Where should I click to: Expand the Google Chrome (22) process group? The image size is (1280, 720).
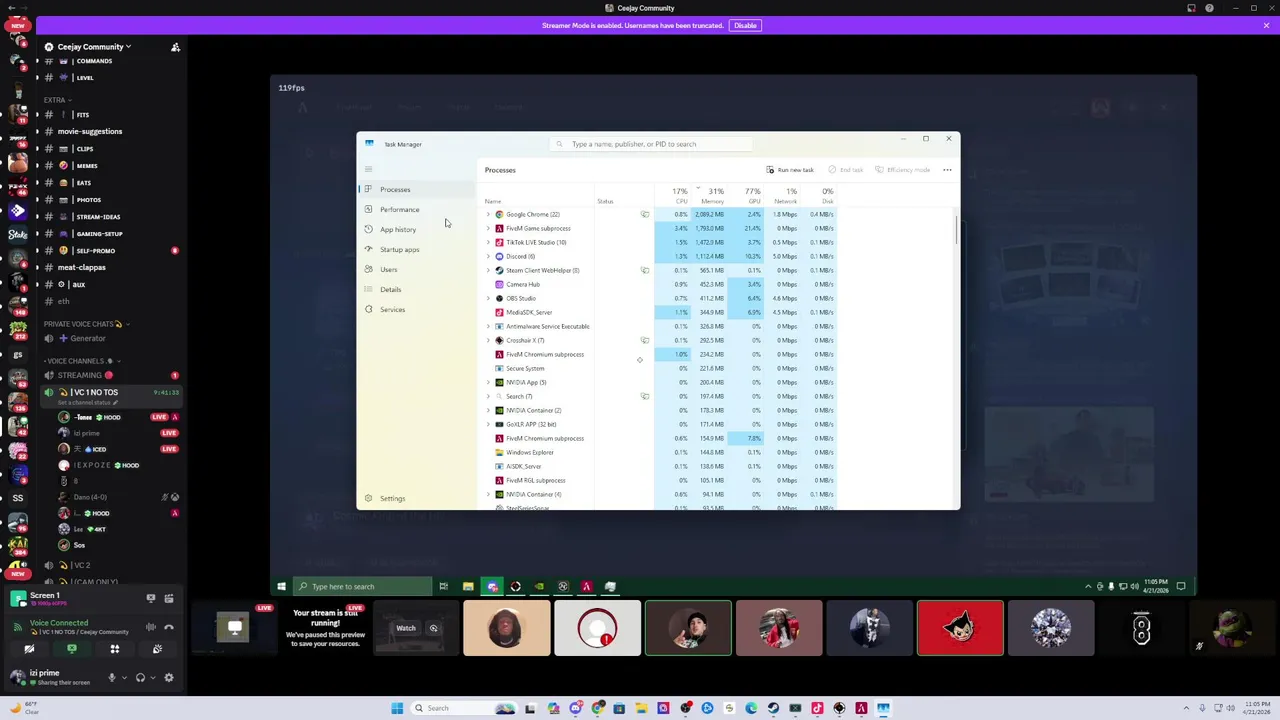click(488, 214)
